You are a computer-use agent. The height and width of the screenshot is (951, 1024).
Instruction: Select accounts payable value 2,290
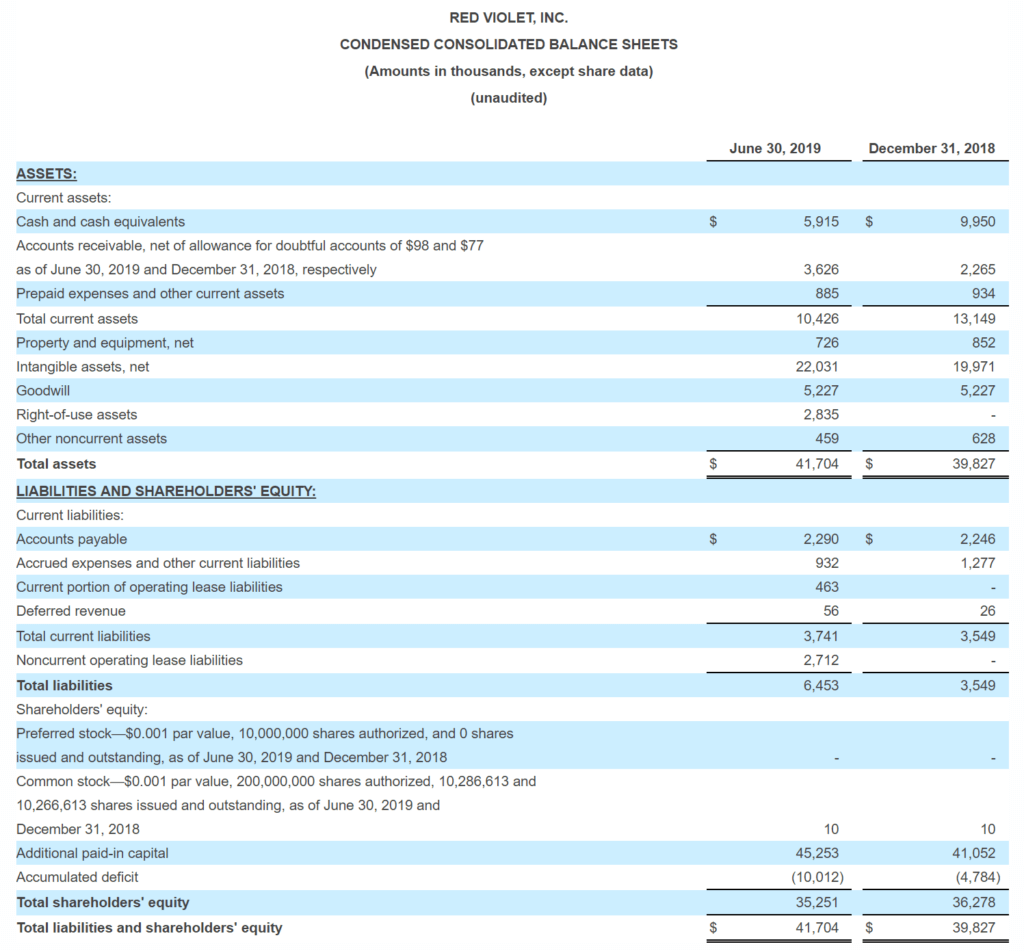[821, 540]
